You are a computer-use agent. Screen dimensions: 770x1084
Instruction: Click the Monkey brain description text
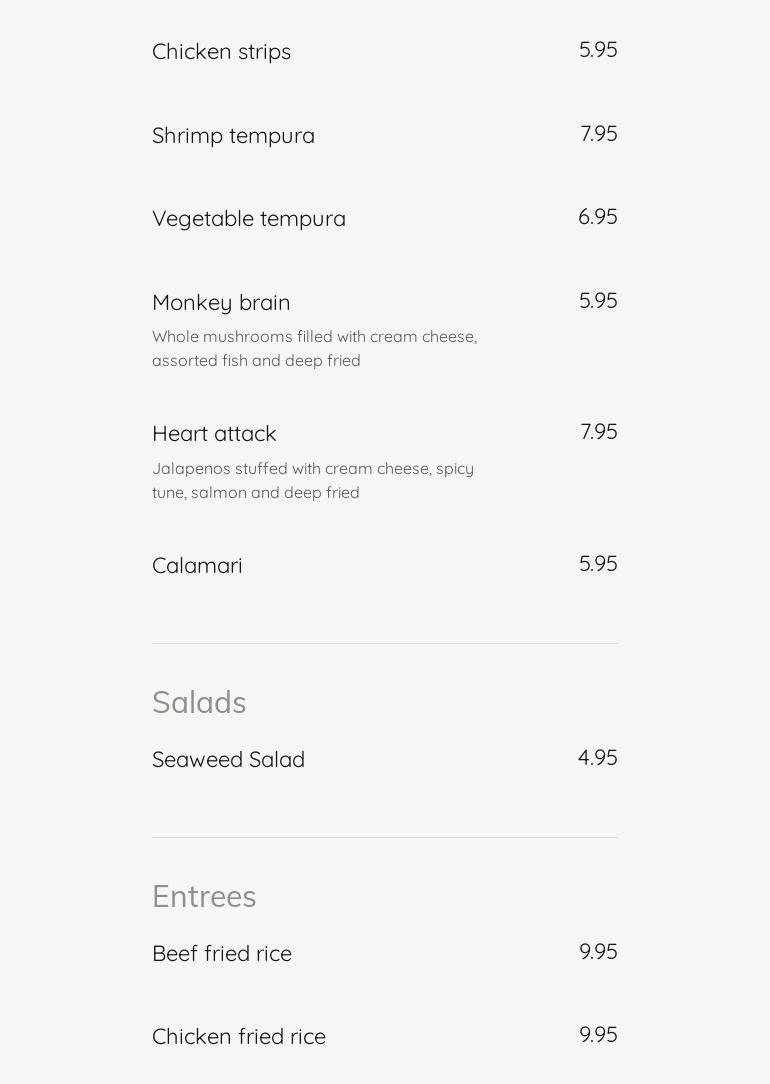pyautogui.click(x=314, y=348)
